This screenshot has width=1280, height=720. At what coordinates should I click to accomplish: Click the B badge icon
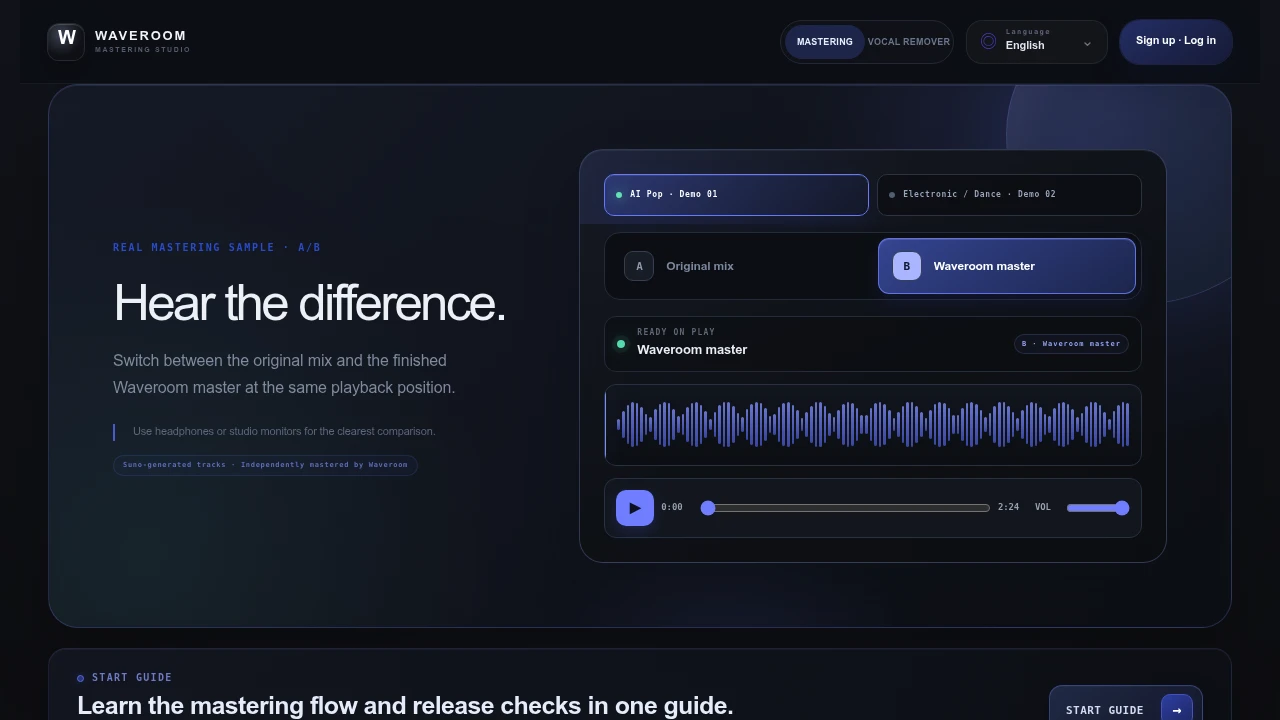pyautogui.click(x=906, y=266)
